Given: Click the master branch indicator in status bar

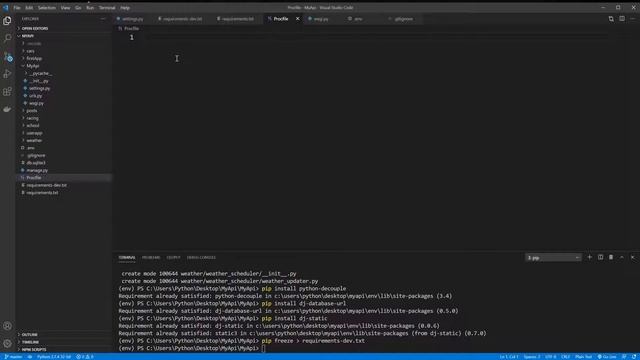Looking at the screenshot, I should tap(13, 357).
